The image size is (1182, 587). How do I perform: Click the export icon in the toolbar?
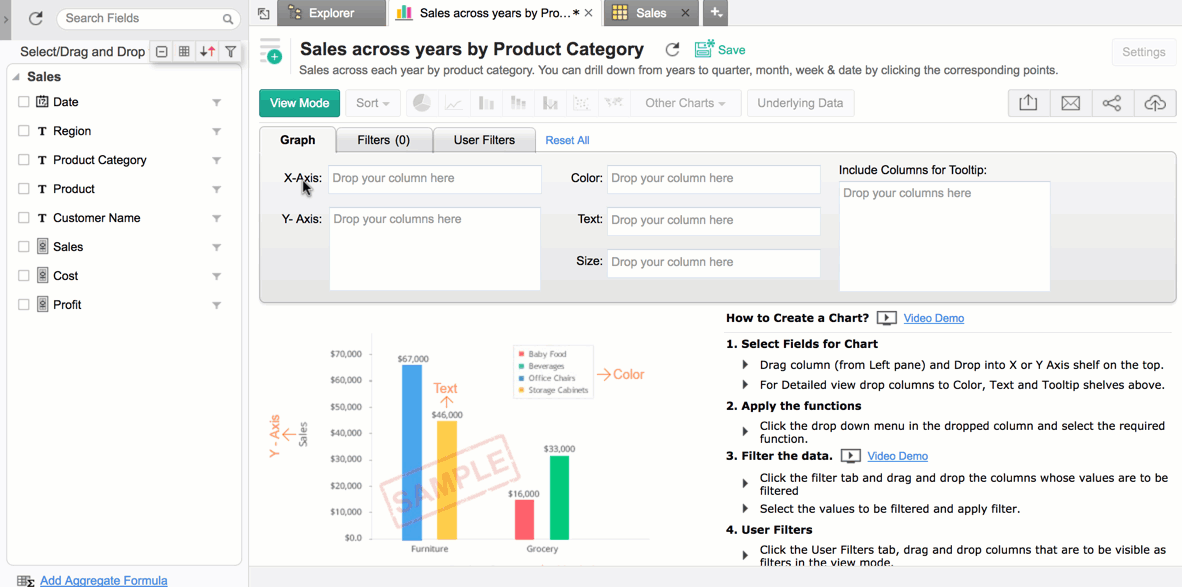(1028, 103)
